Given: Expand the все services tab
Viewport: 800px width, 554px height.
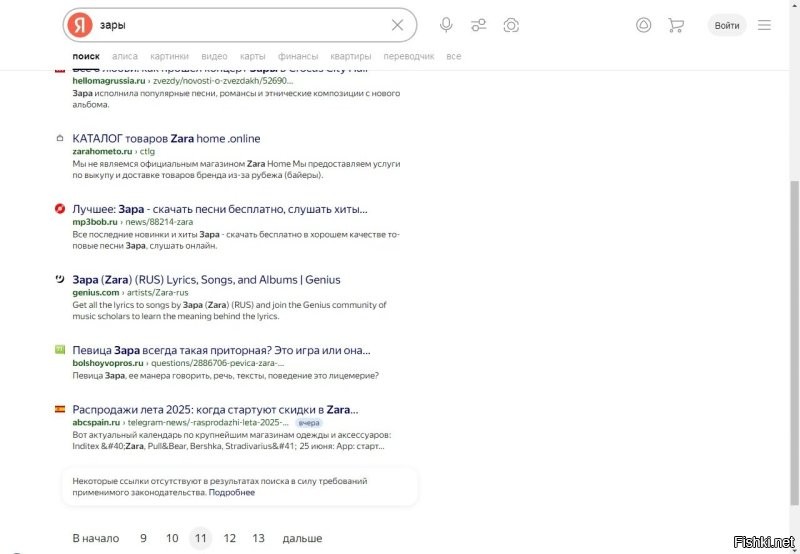Looking at the screenshot, I should click(454, 56).
